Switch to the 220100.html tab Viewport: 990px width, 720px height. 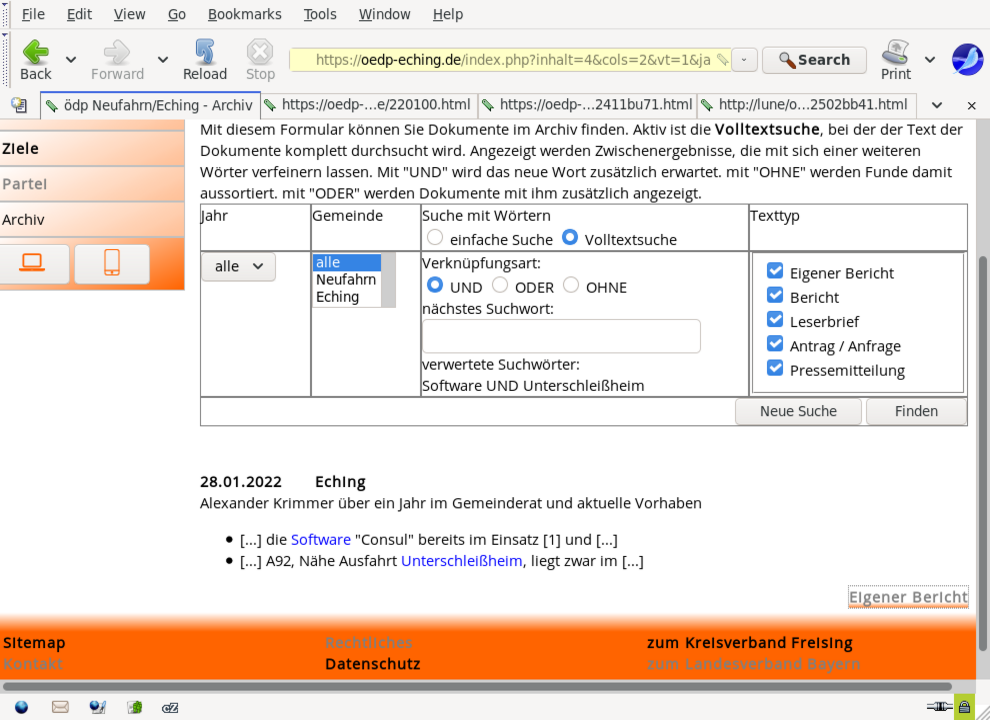pyautogui.click(x=368, y=104)
